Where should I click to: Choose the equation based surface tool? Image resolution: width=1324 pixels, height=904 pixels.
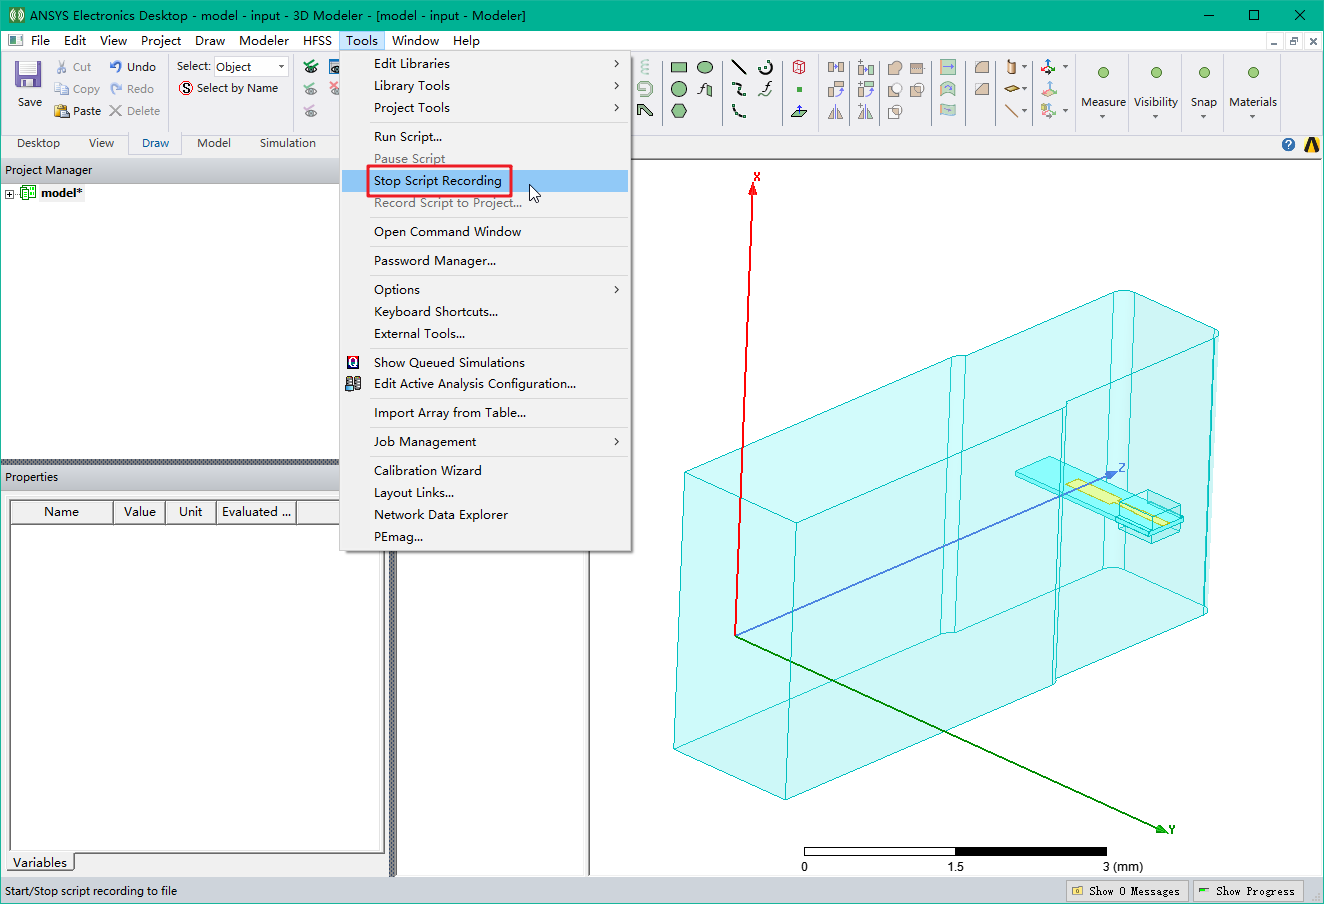pyautogui.click(x=705, y=89)
